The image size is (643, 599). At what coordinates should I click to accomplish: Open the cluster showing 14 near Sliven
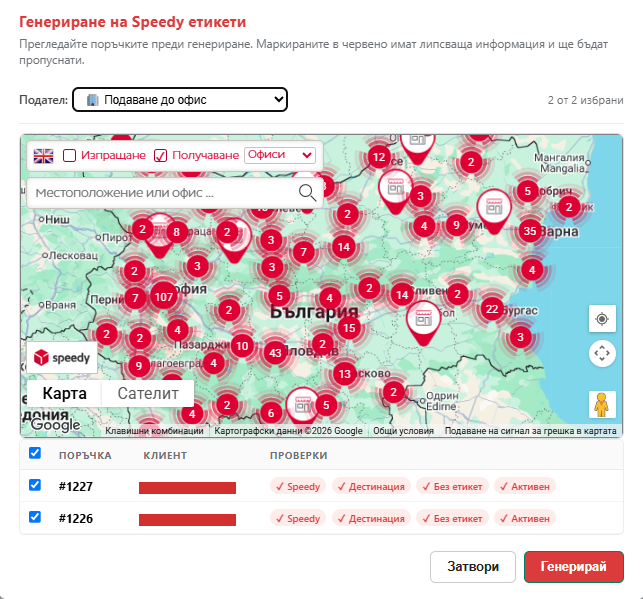(x=402, y=295)
